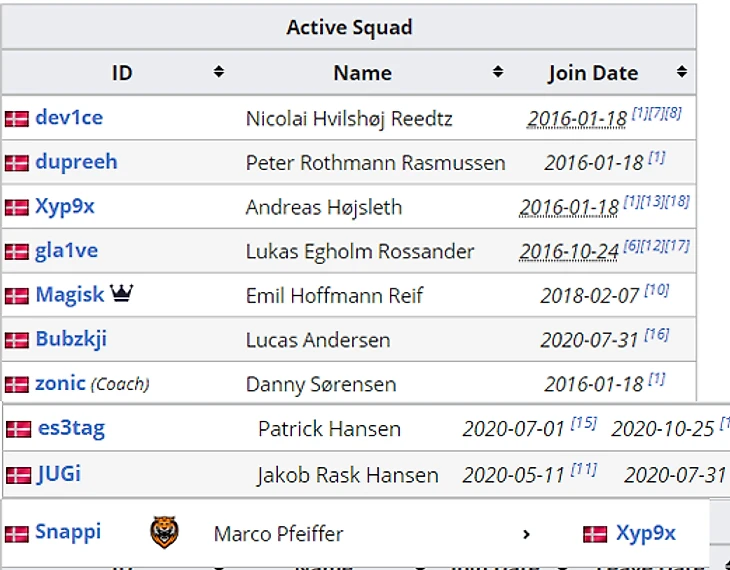Viewport: 730px width, 570px height.
Task: Sort table by ID column arrows
Action: coord(218,72)
